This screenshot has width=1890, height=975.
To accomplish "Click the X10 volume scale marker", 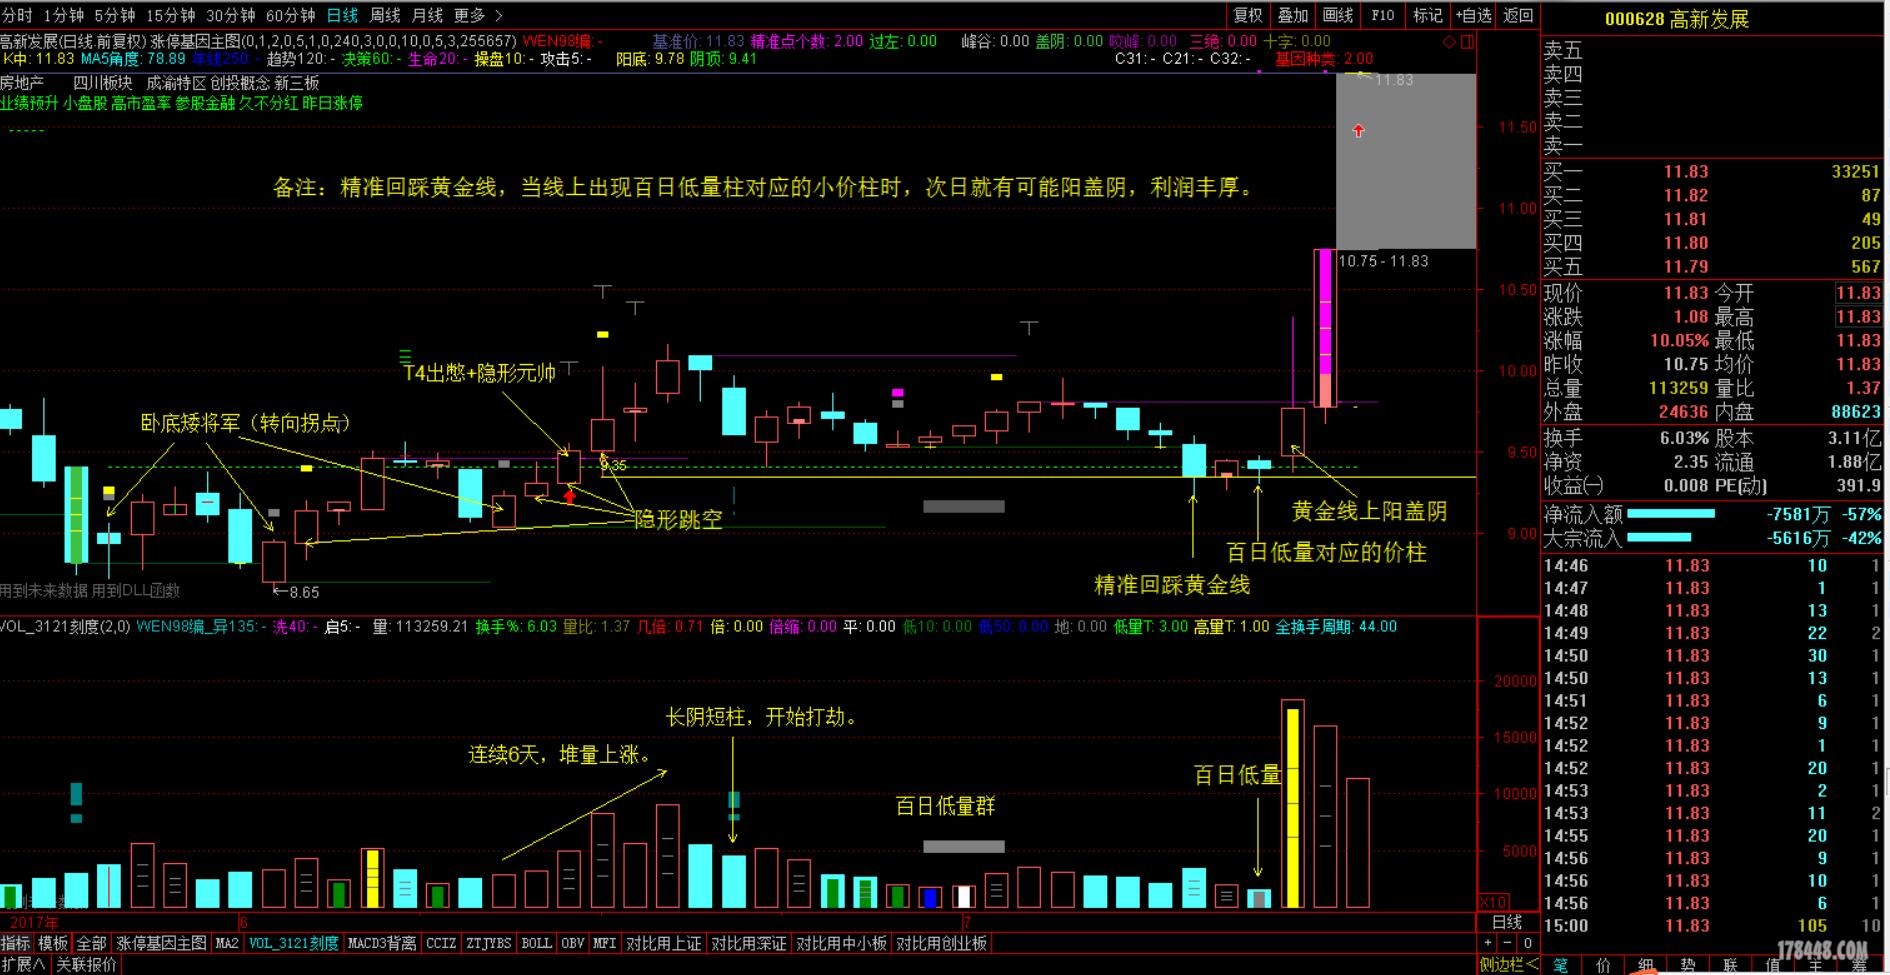I will point(1493,902).
